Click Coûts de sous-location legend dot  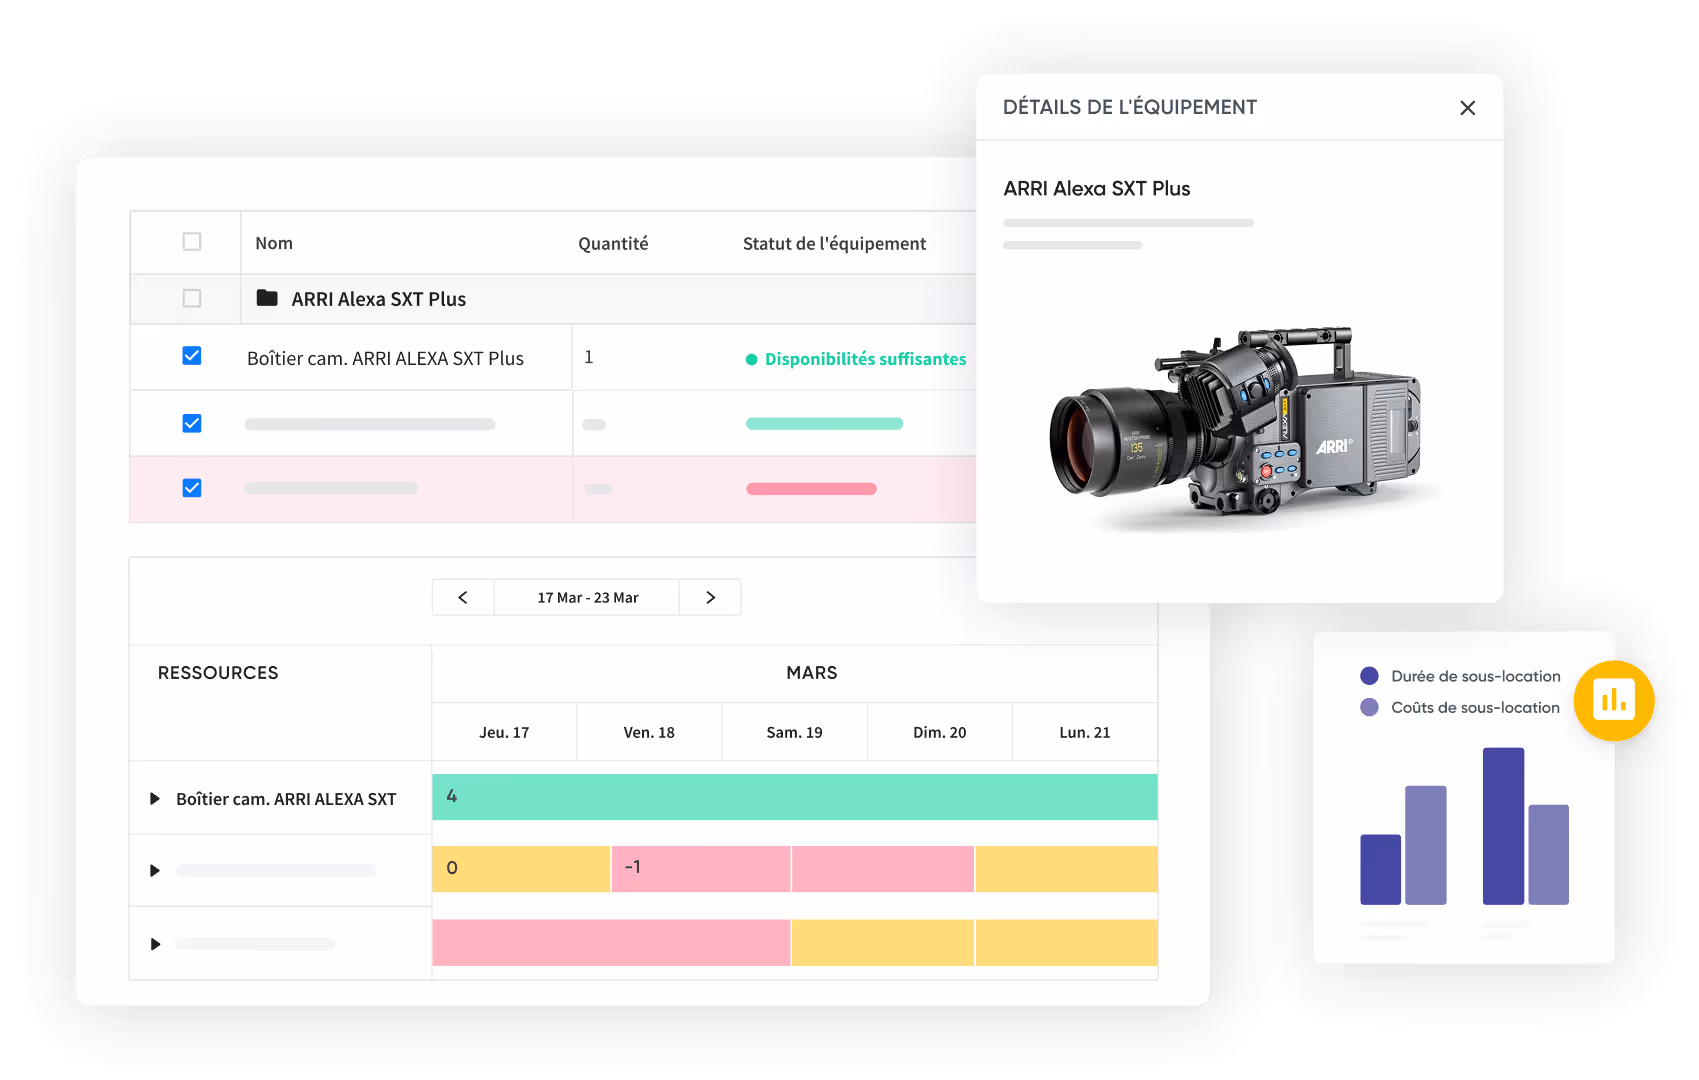pyautogui.click(x=1369, y=707)
